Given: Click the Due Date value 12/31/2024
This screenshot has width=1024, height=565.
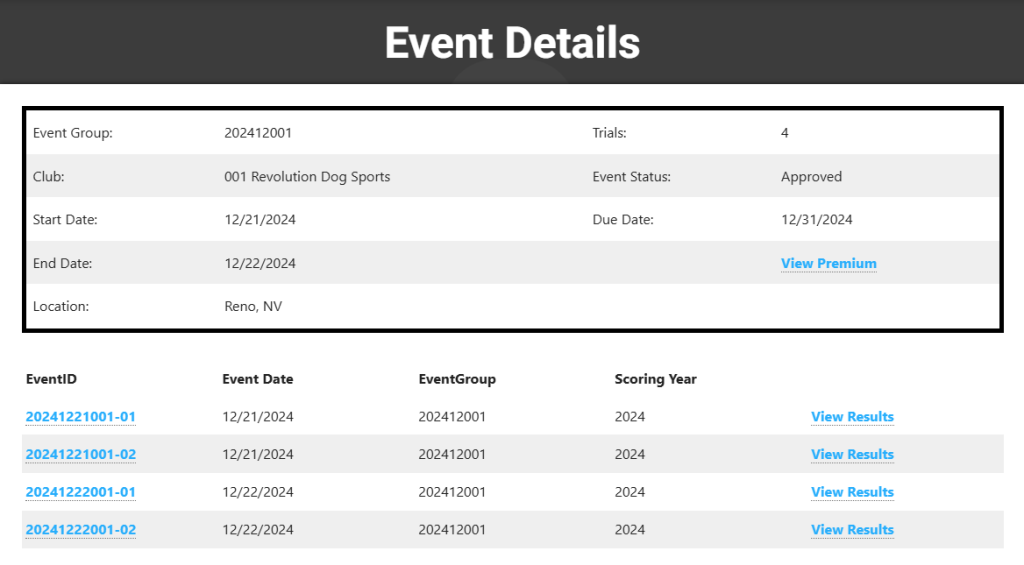Looking at the screenshot, I should point(816,220).
